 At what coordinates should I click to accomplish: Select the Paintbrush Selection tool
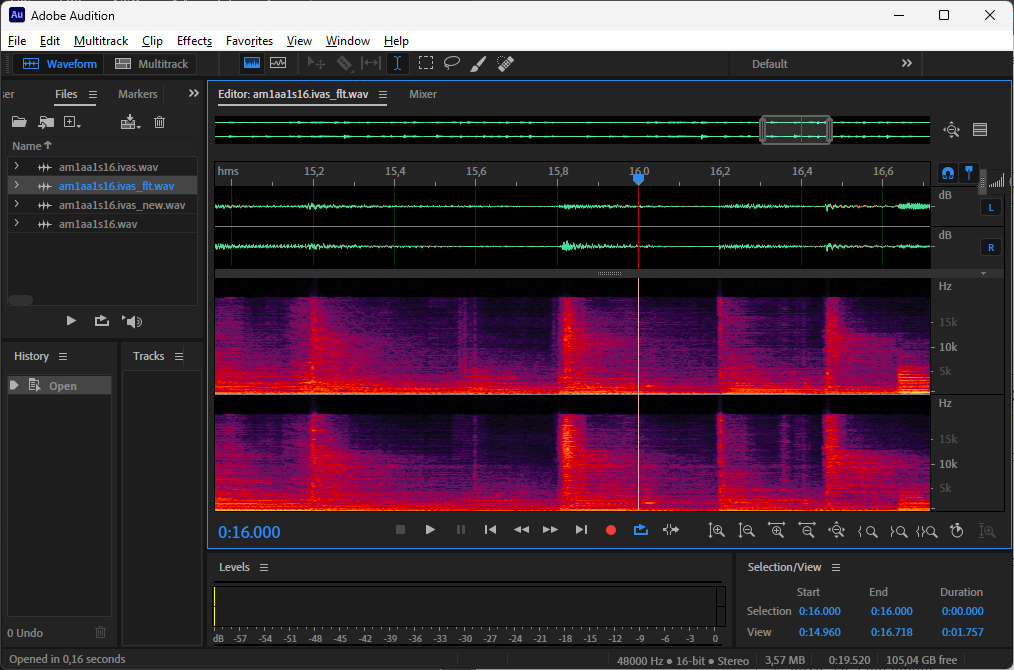[478, 63]
